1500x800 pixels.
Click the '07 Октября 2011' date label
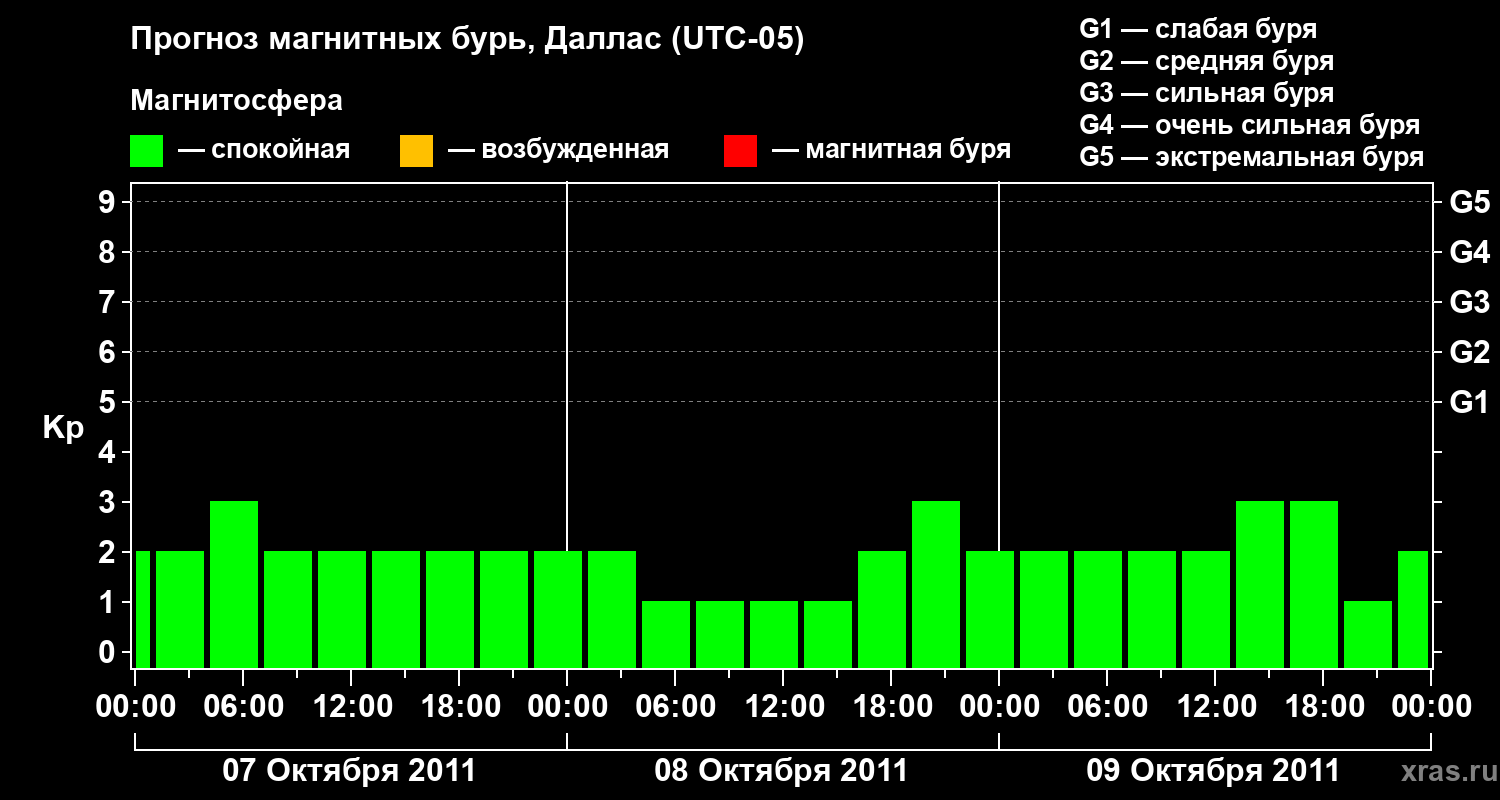coord(349,771)
